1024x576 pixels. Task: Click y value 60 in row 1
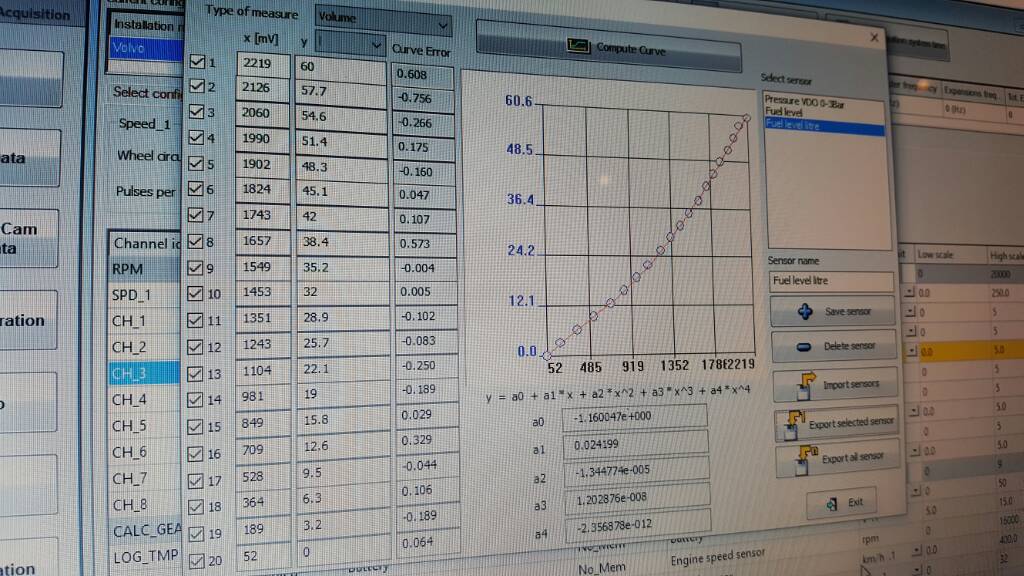(340, 68)
